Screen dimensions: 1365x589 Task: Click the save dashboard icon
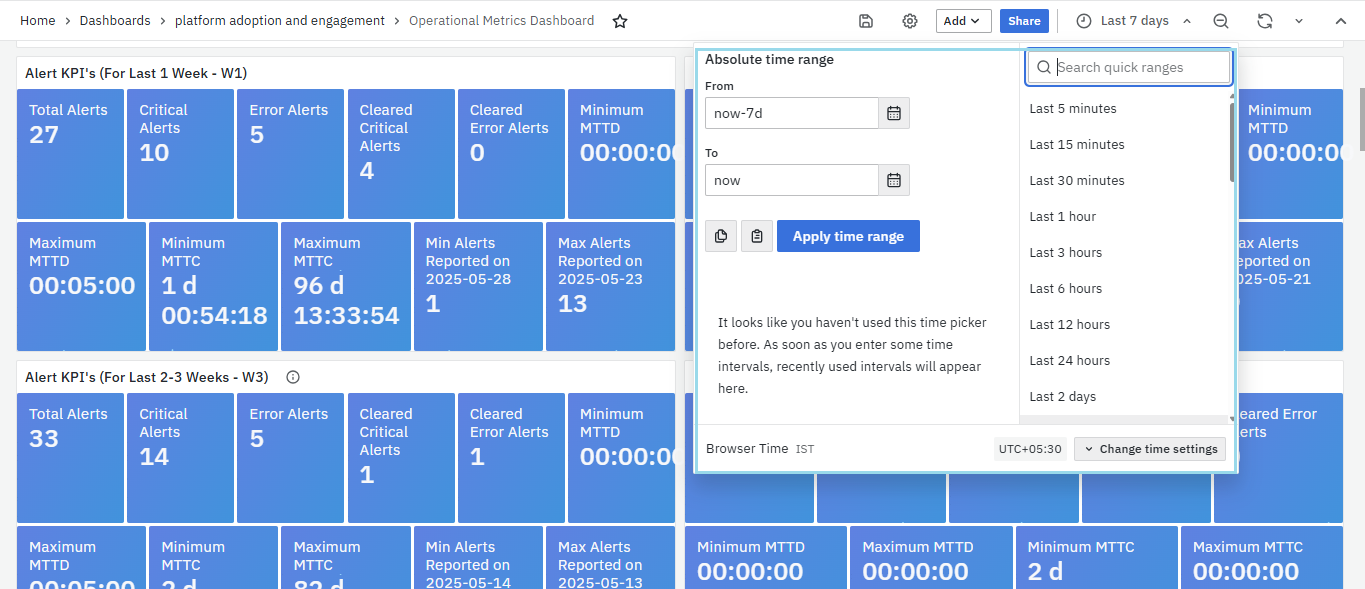[x=866, y=21]
